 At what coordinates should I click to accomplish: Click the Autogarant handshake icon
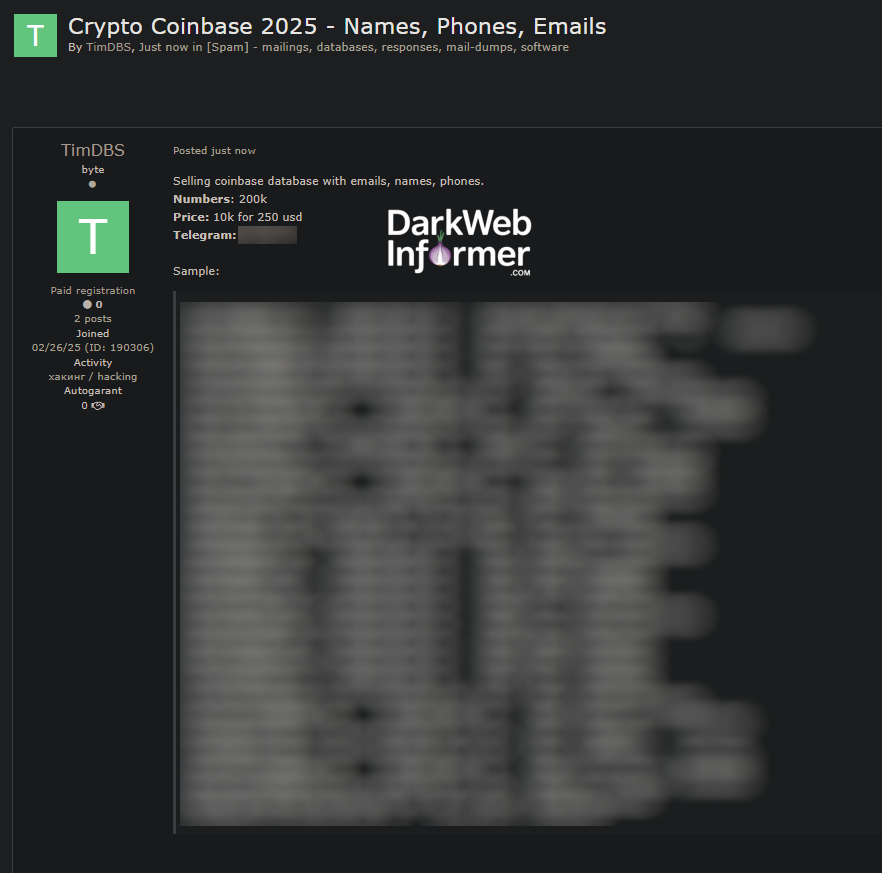[x=98, y=406]
